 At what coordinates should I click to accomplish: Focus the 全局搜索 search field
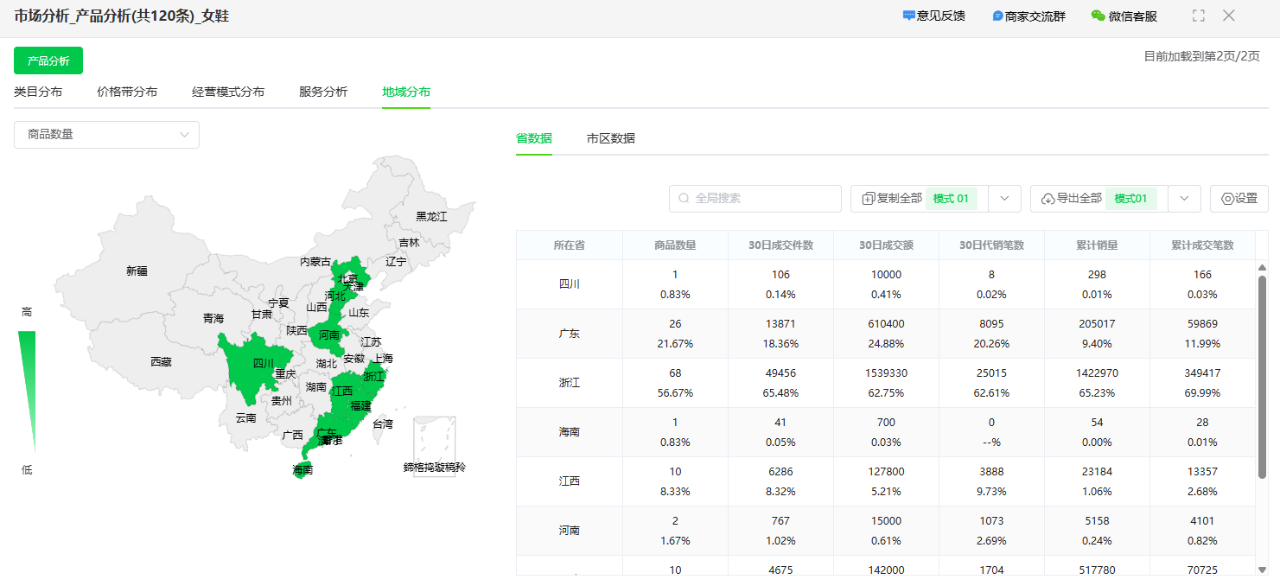(x=755, y=199)
